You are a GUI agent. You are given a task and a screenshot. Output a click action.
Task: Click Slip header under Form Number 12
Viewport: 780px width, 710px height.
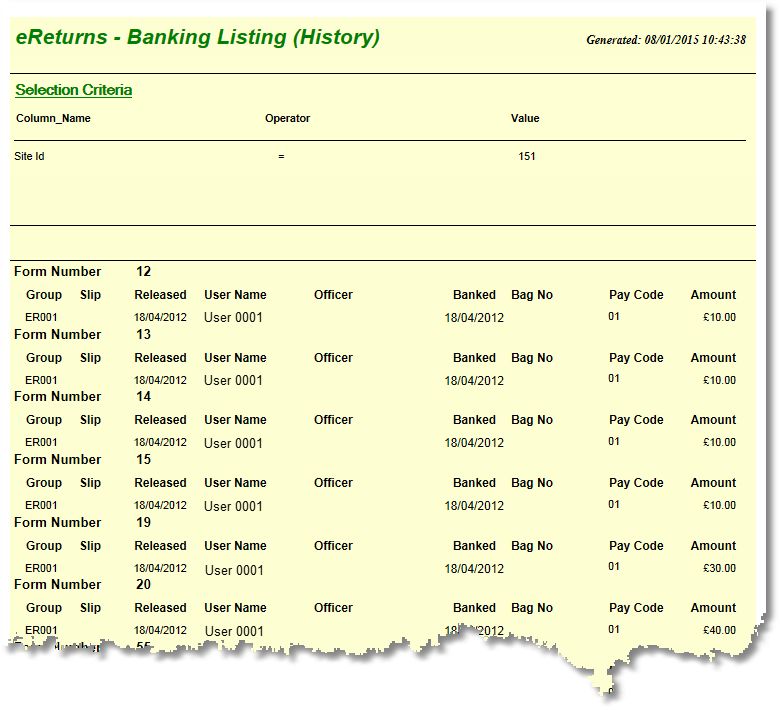[91, 295]
